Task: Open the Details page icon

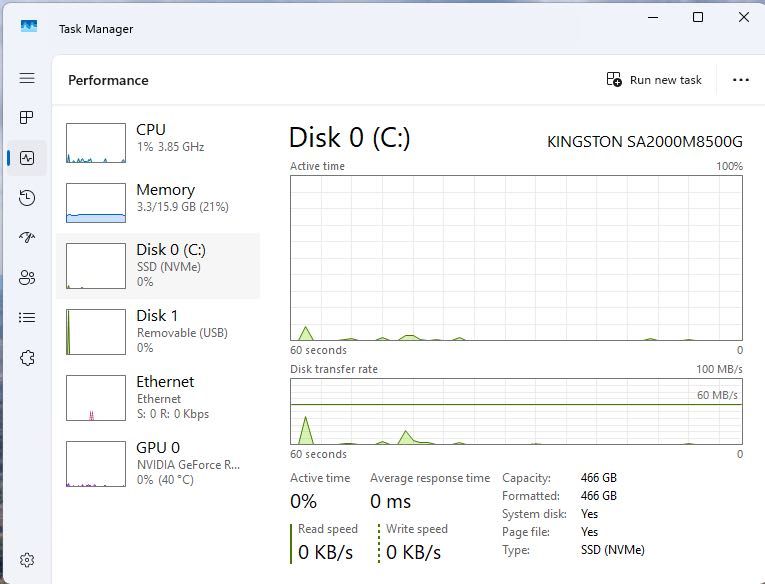Action: 27,318
